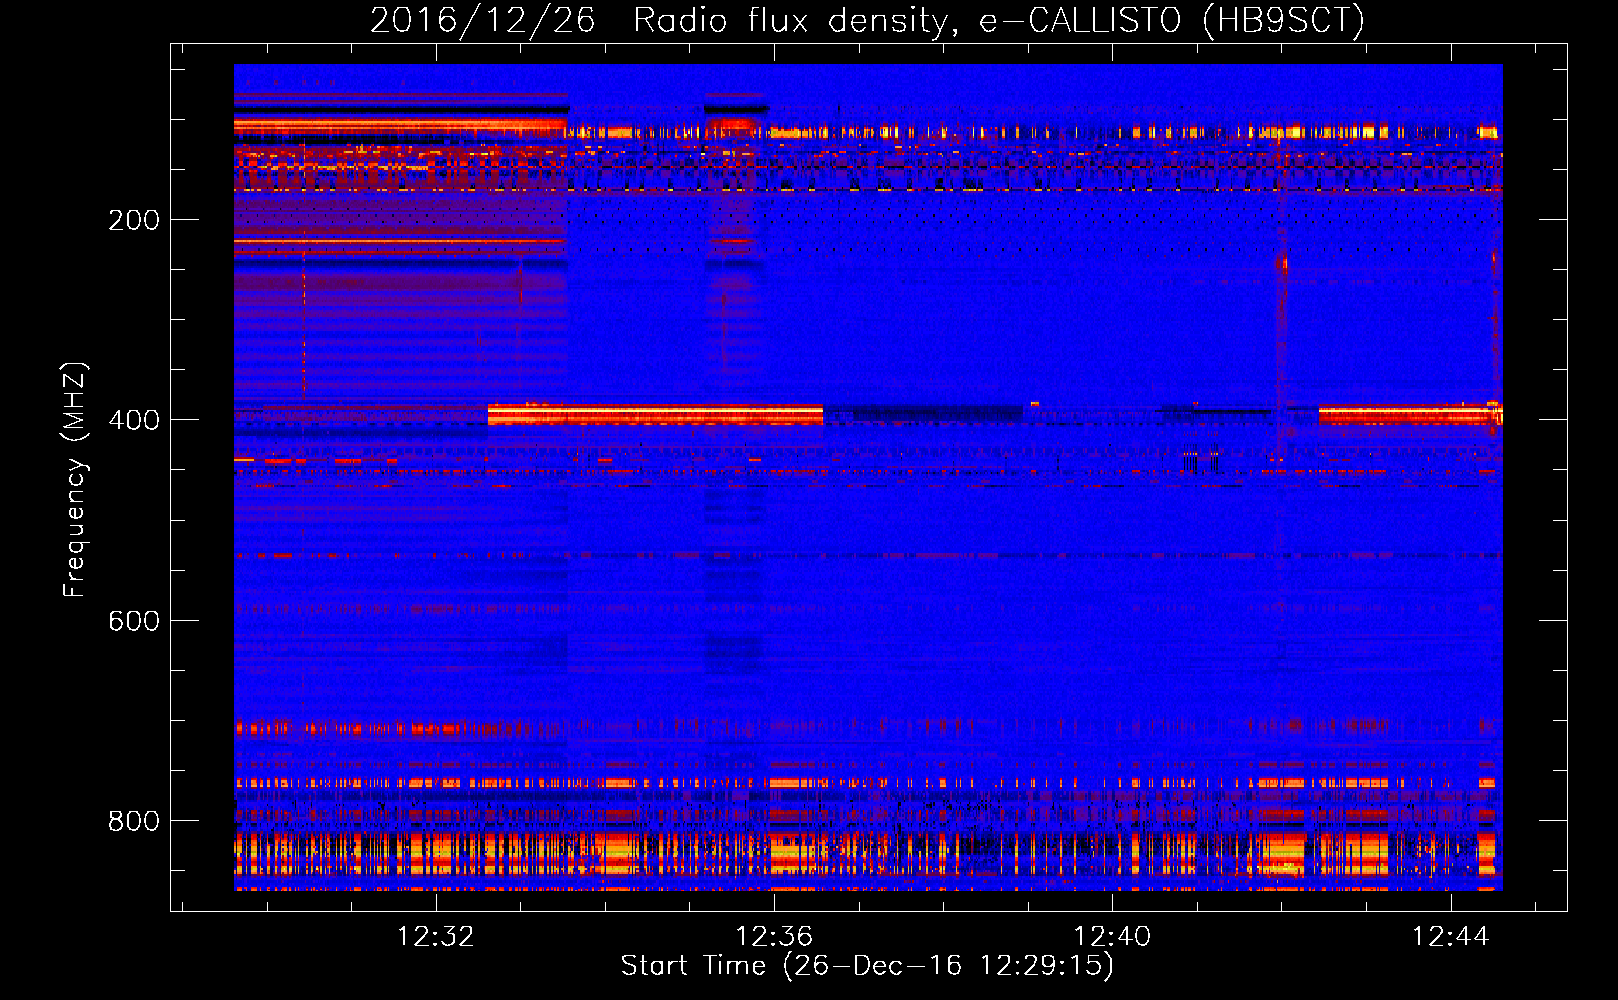This screenshot has height=1000, width=1618.
Task: Click the '12:32' time tick label
Action: tap(436, 937)
